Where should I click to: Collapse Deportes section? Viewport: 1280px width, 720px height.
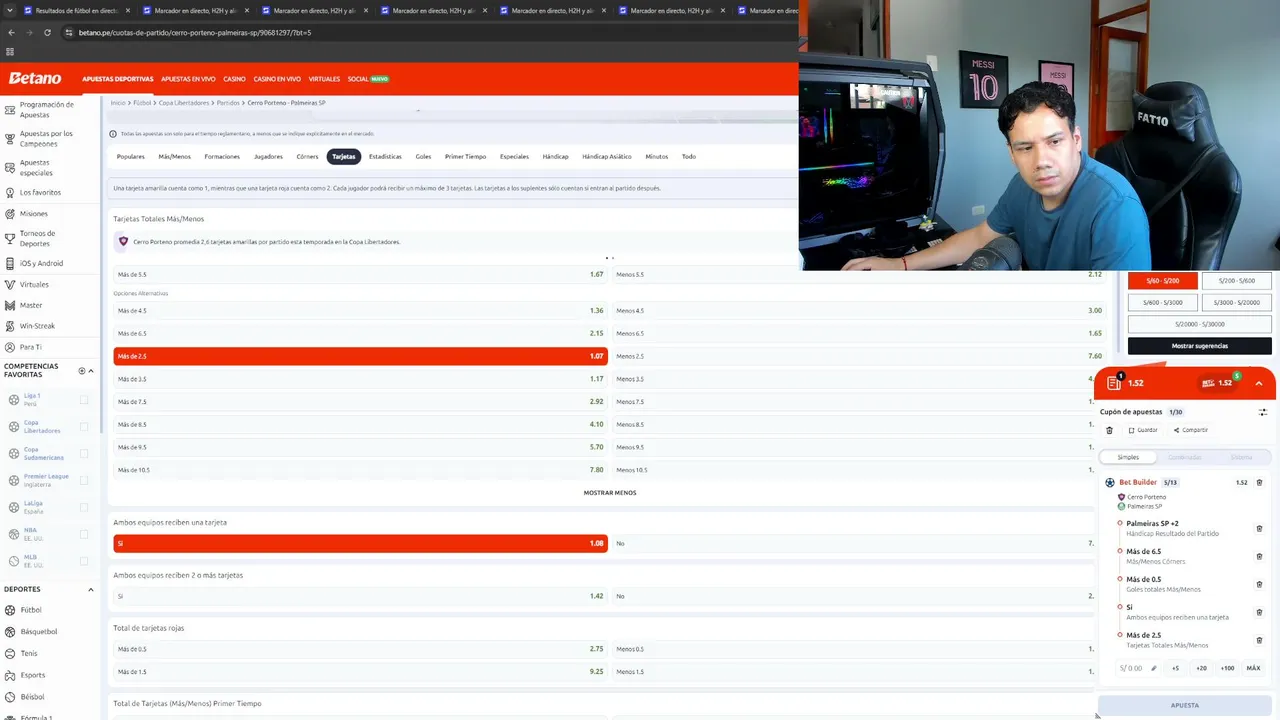tap(91, 590)
